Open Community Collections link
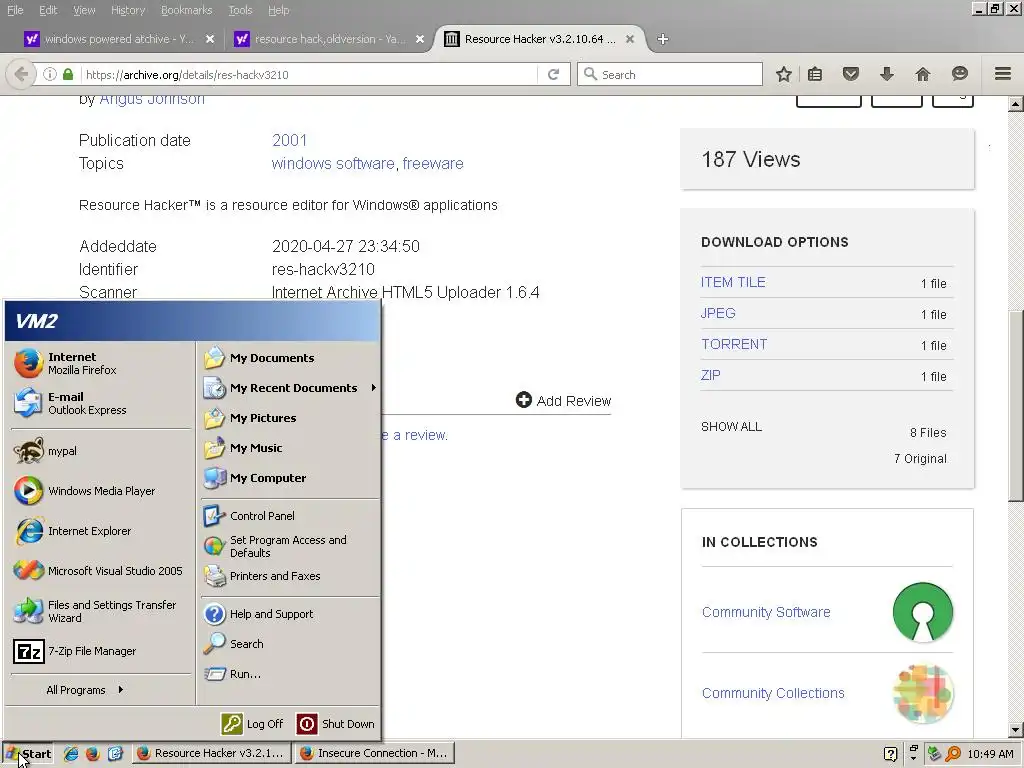Screen dimensions: 1024x768 [x=773, y=693]
